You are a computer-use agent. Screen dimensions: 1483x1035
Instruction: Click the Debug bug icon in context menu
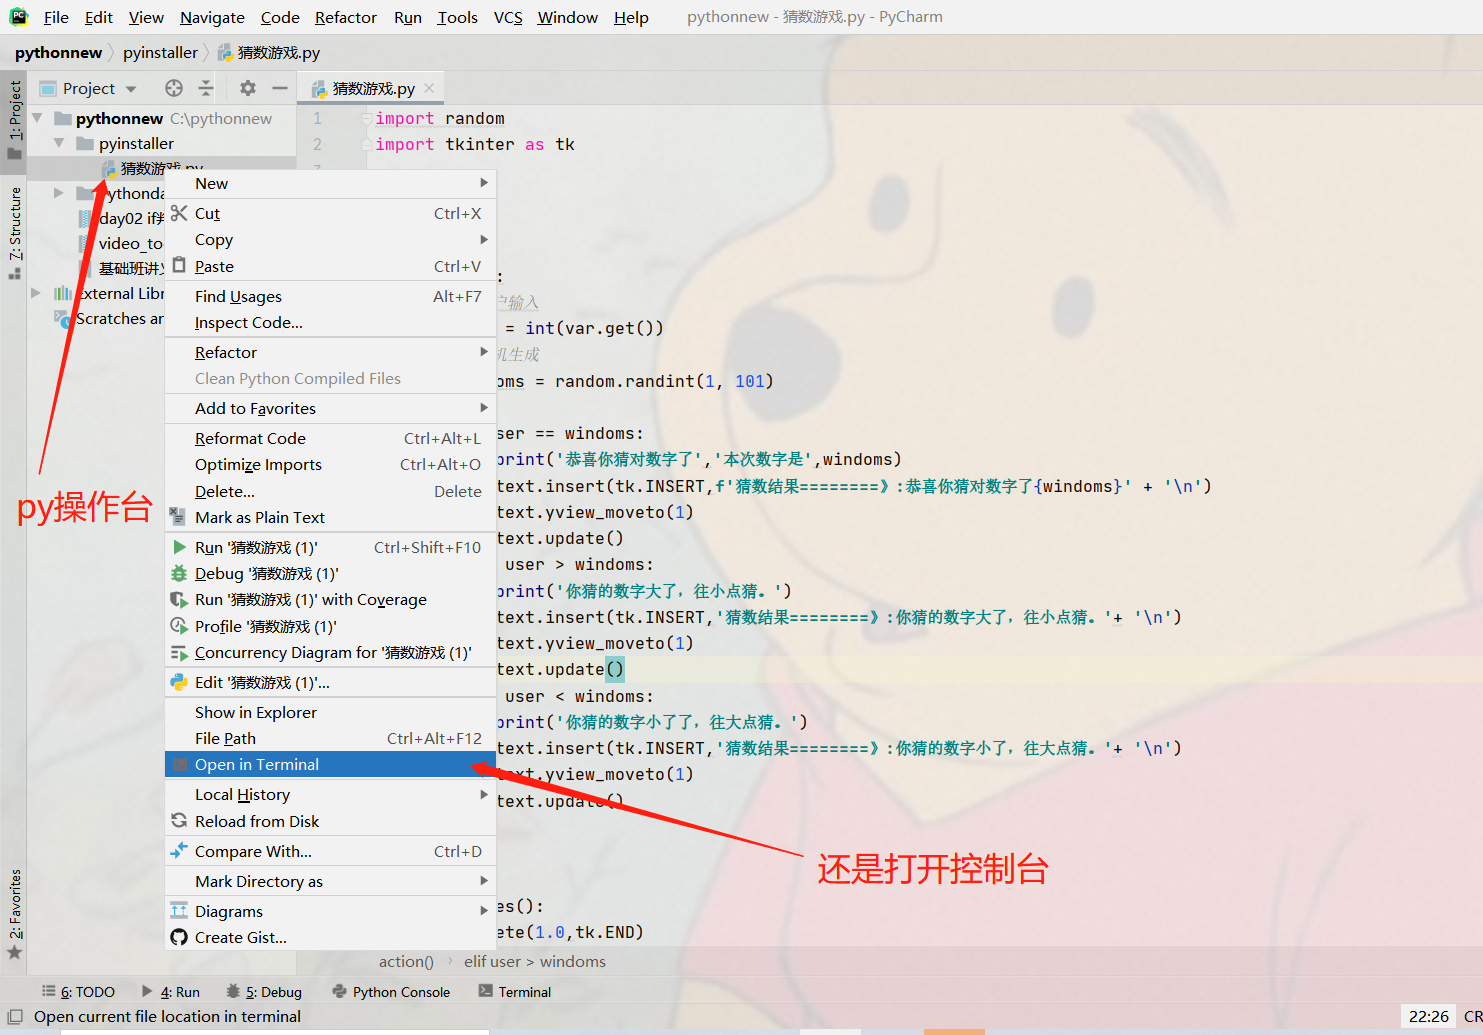179,573
